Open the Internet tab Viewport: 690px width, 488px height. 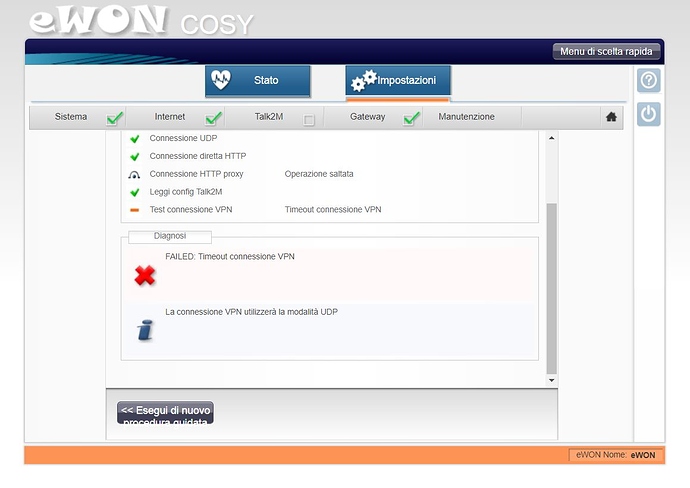[x=169, y=117]
